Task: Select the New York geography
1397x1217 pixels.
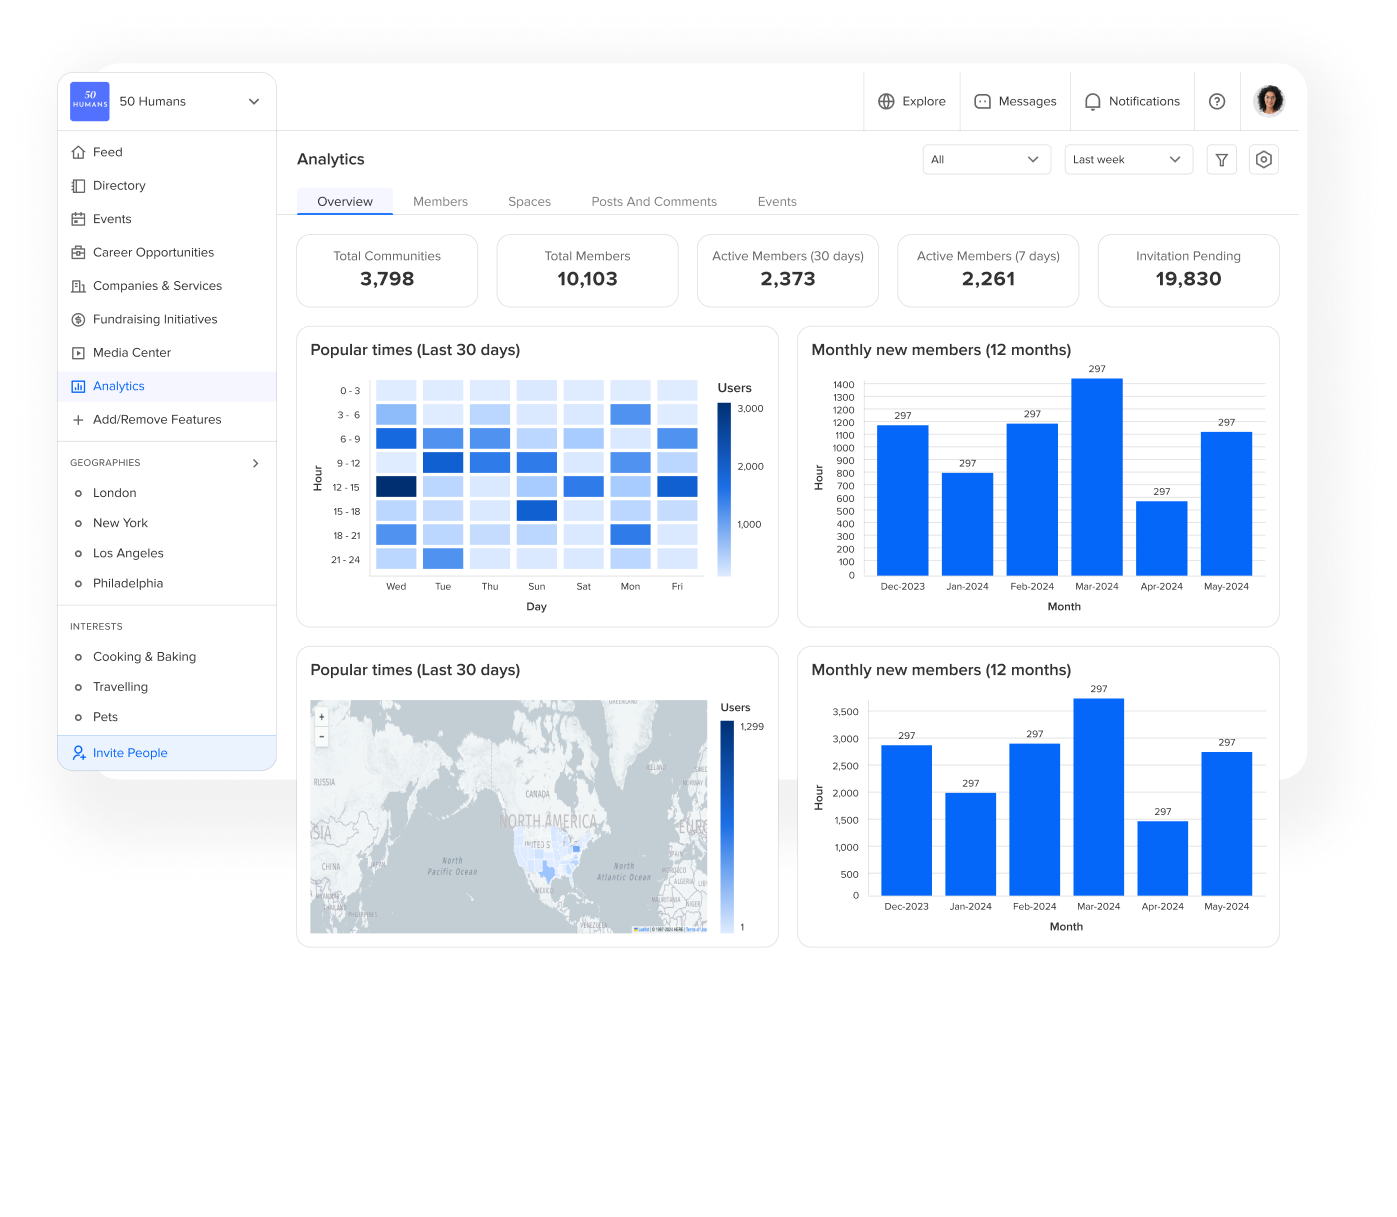Action: click(120, 523)
